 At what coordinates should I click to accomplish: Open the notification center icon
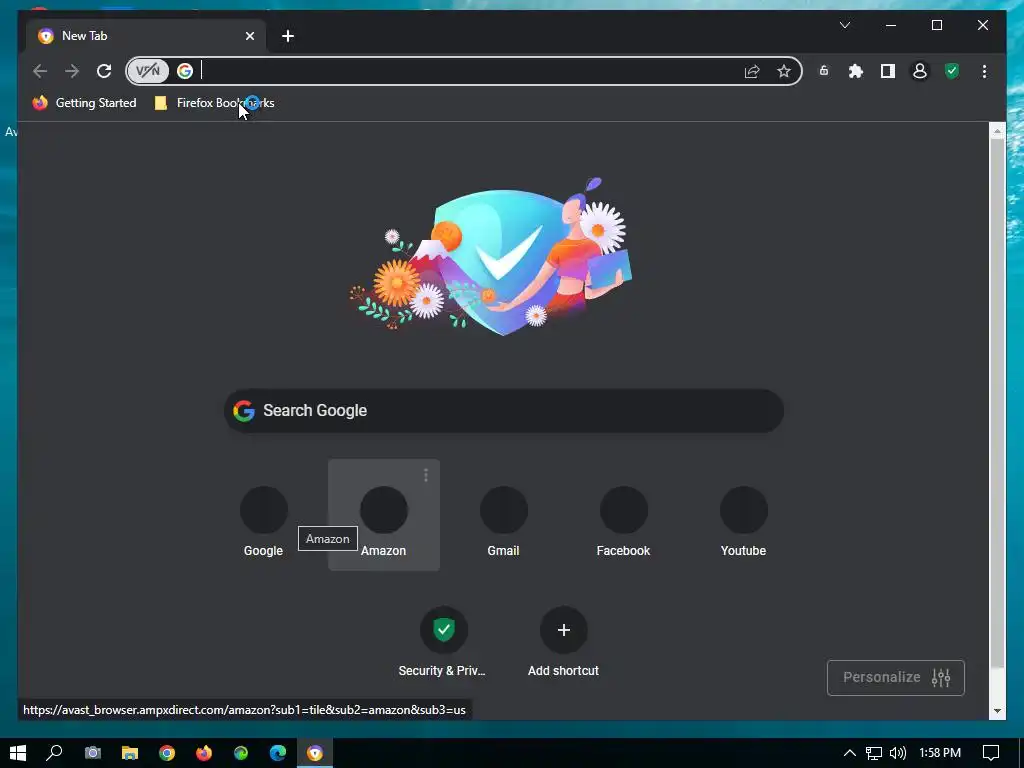(991, 753)
